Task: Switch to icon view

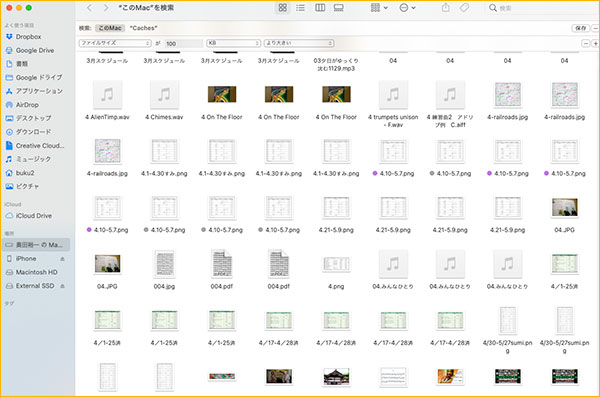Action: (282, 8)
